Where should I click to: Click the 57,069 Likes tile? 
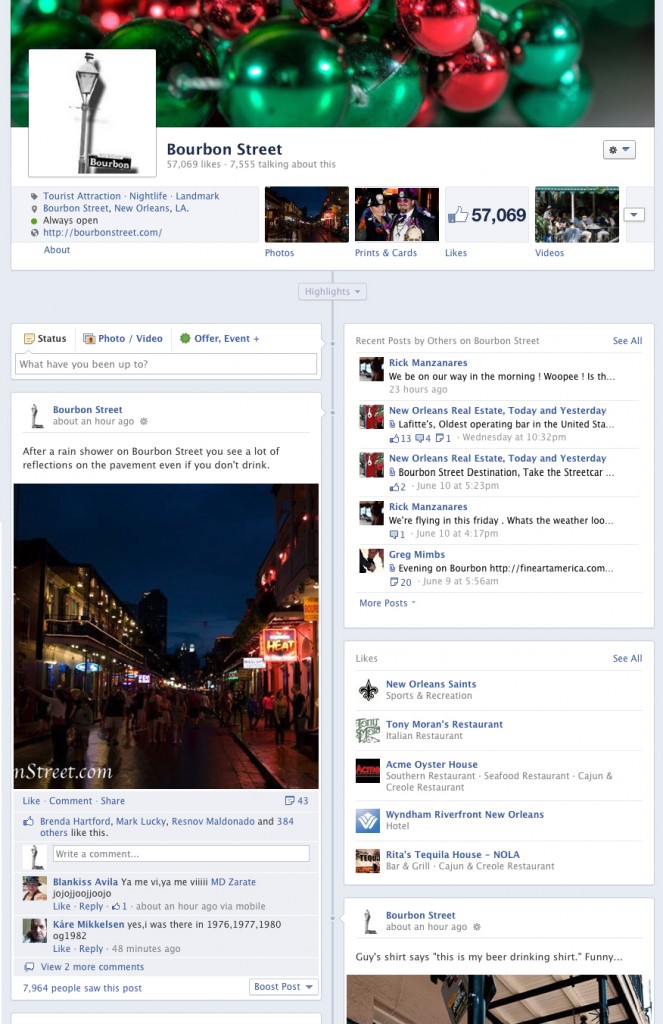pyautogui.click(x=487, y=214)
